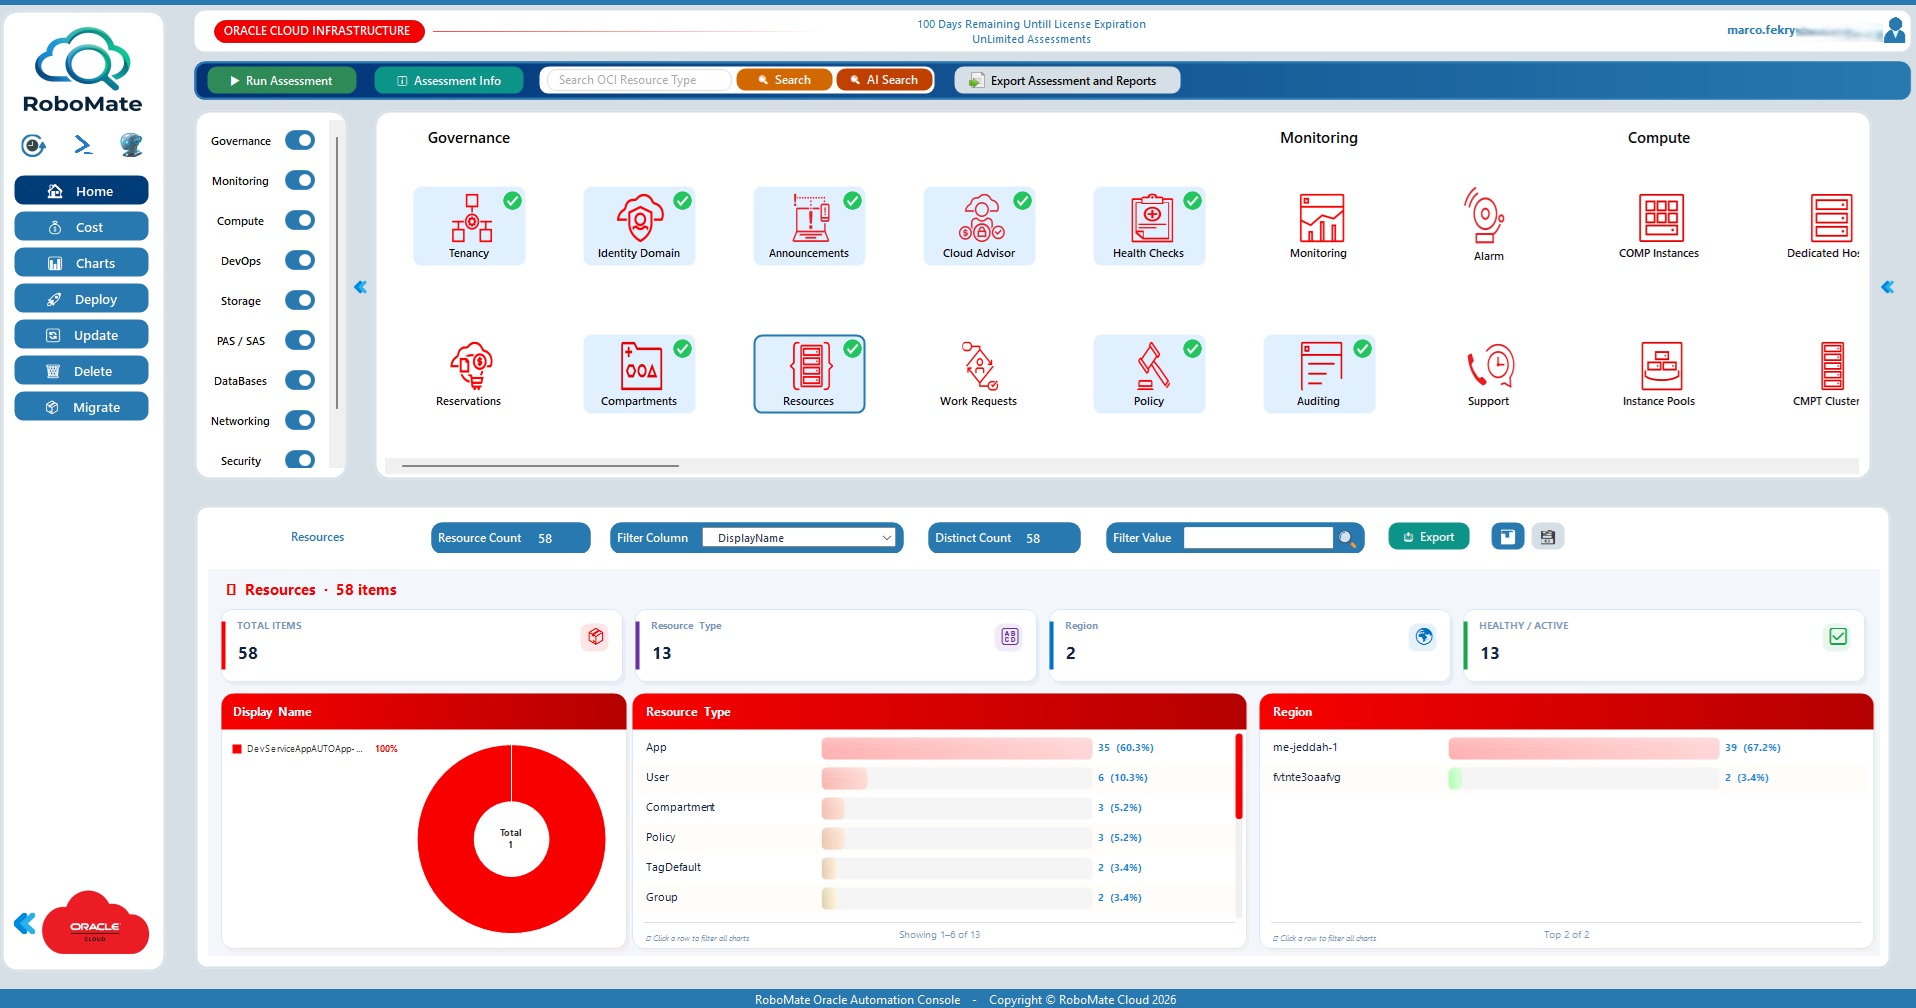Open the Delete menu

pos(81,371)
